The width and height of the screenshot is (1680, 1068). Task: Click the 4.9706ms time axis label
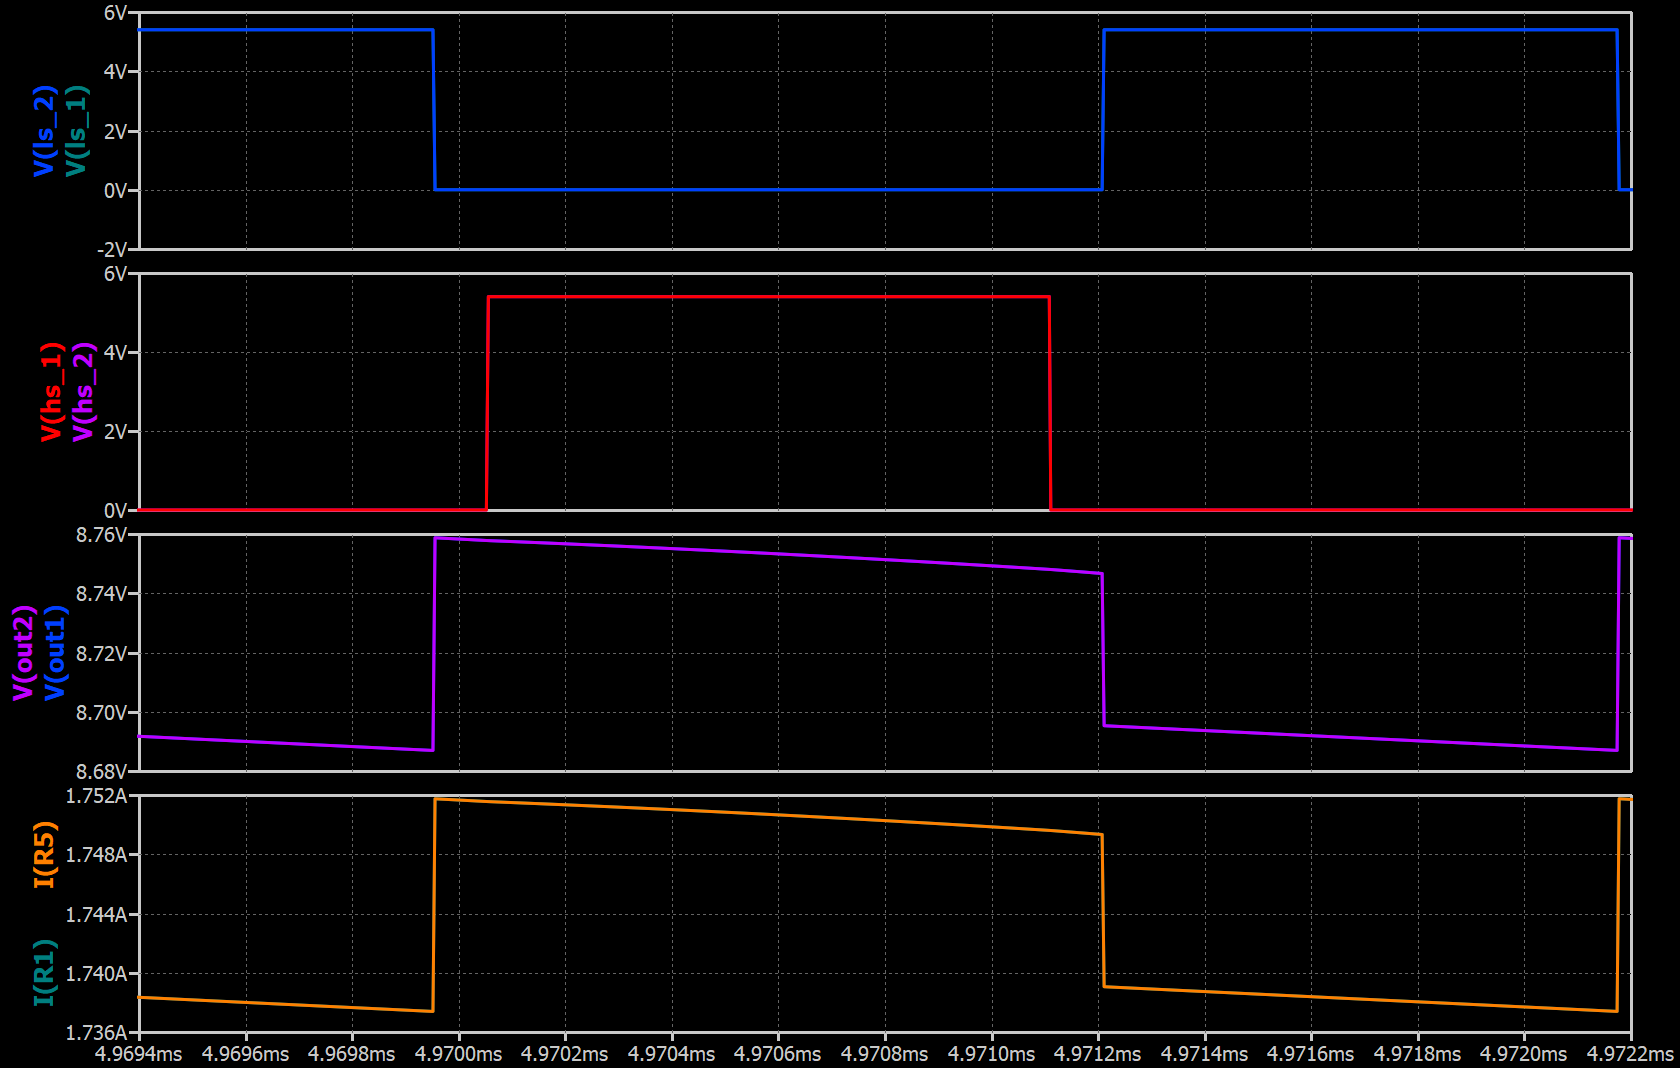tap(777, 1054)
